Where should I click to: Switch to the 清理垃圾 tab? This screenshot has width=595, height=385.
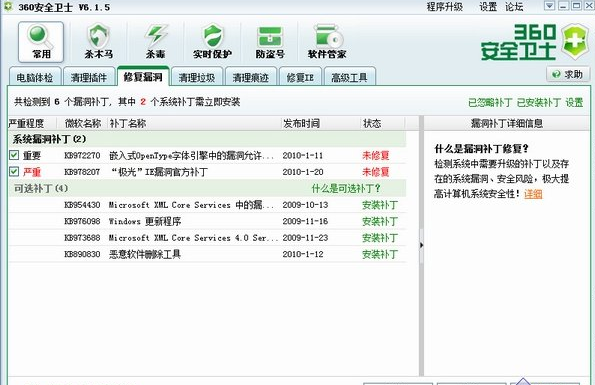197,77
